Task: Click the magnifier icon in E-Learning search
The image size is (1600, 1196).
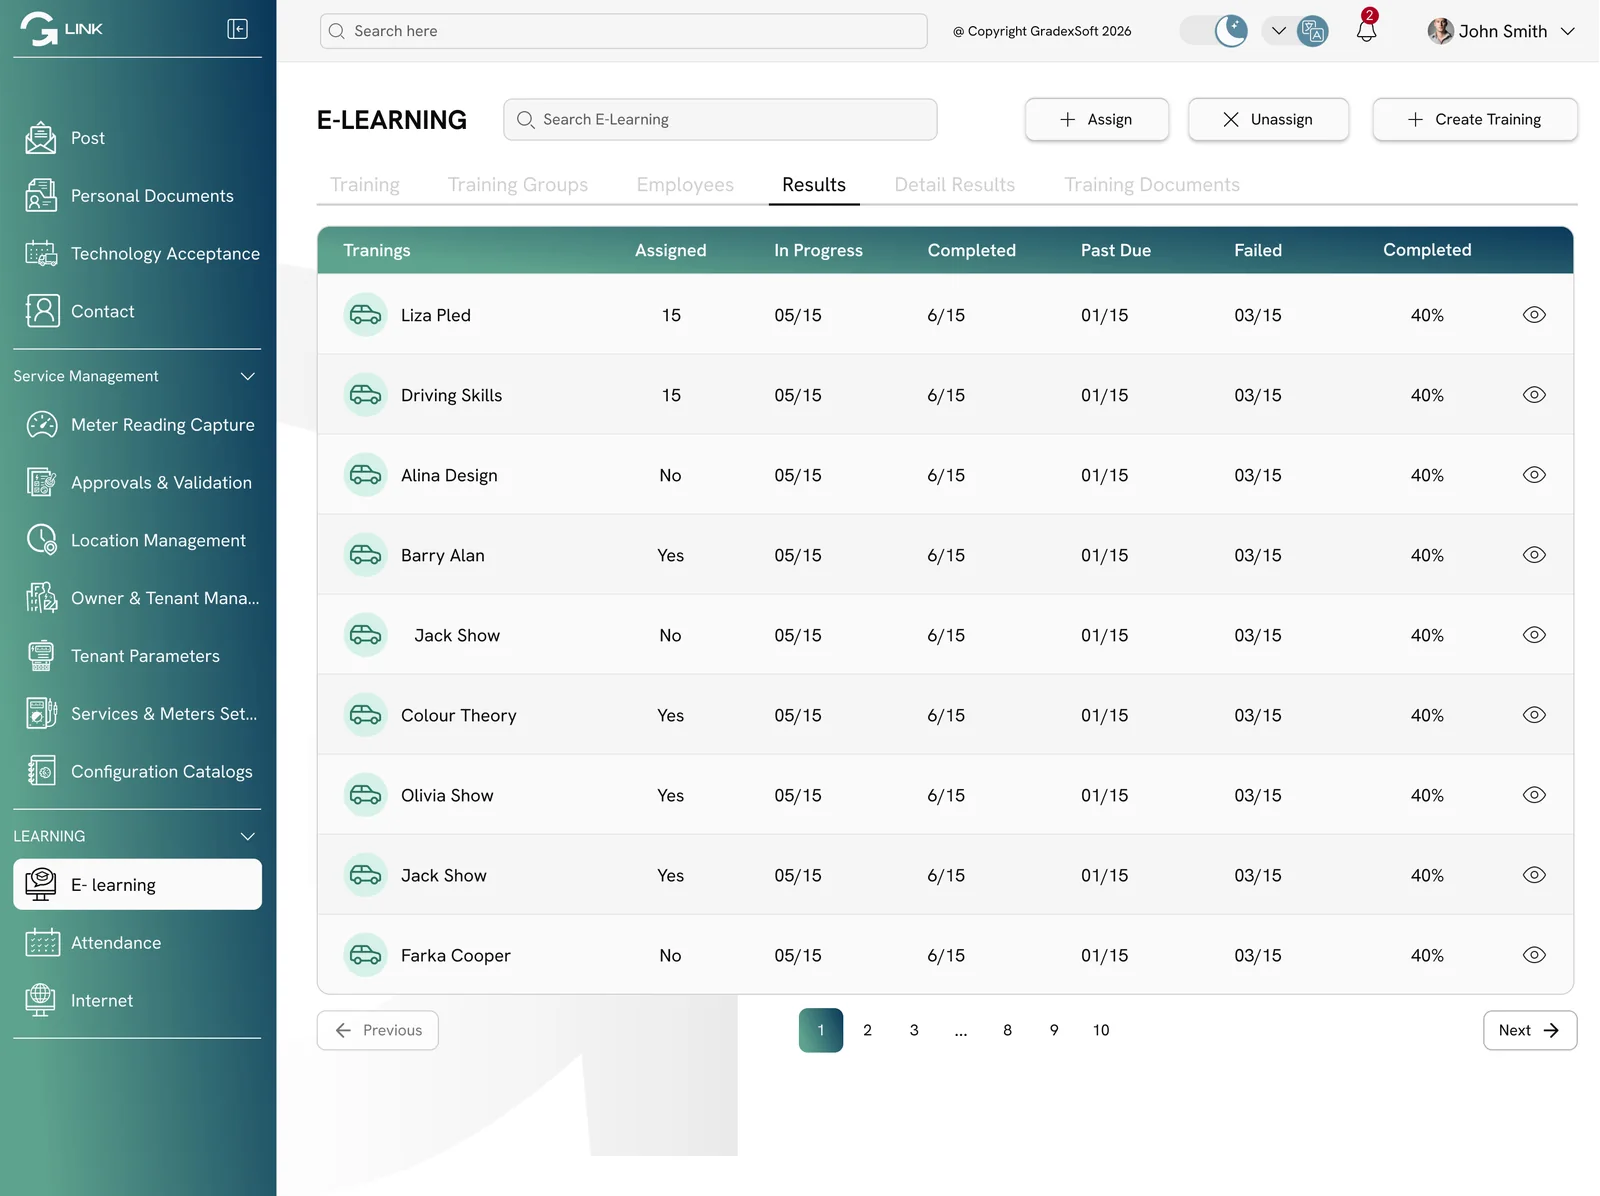Action: 525,120
